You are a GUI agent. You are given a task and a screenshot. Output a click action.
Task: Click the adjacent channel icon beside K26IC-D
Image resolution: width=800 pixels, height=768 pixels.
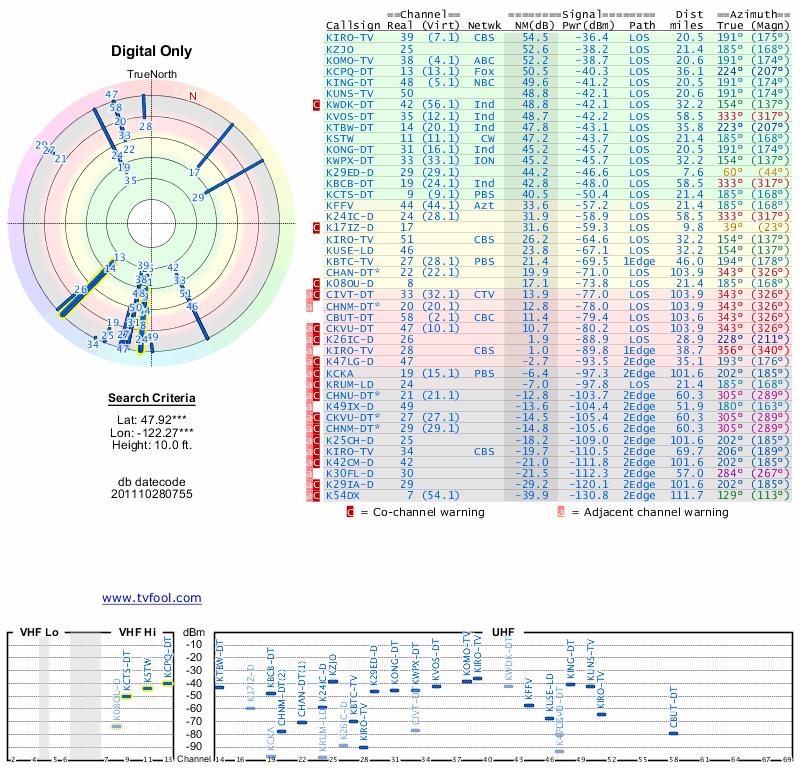[310, 340]
